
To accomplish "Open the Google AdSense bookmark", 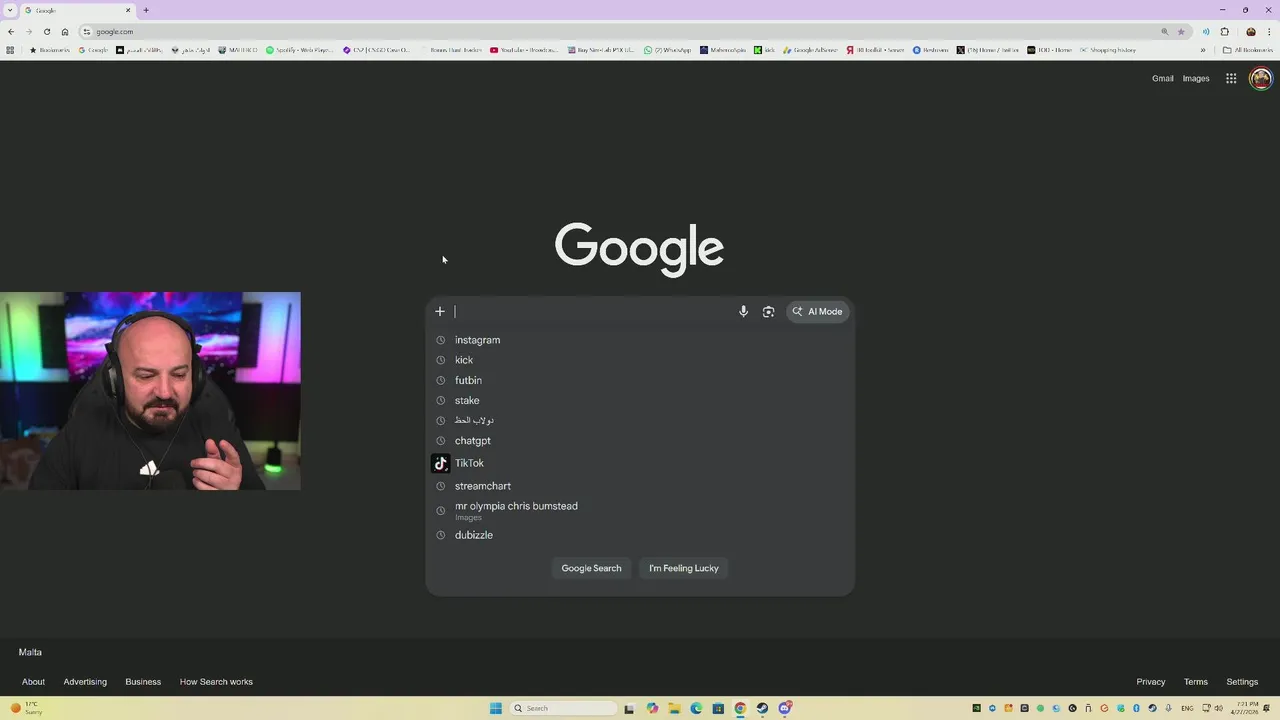I will click(x=810, y=49).
